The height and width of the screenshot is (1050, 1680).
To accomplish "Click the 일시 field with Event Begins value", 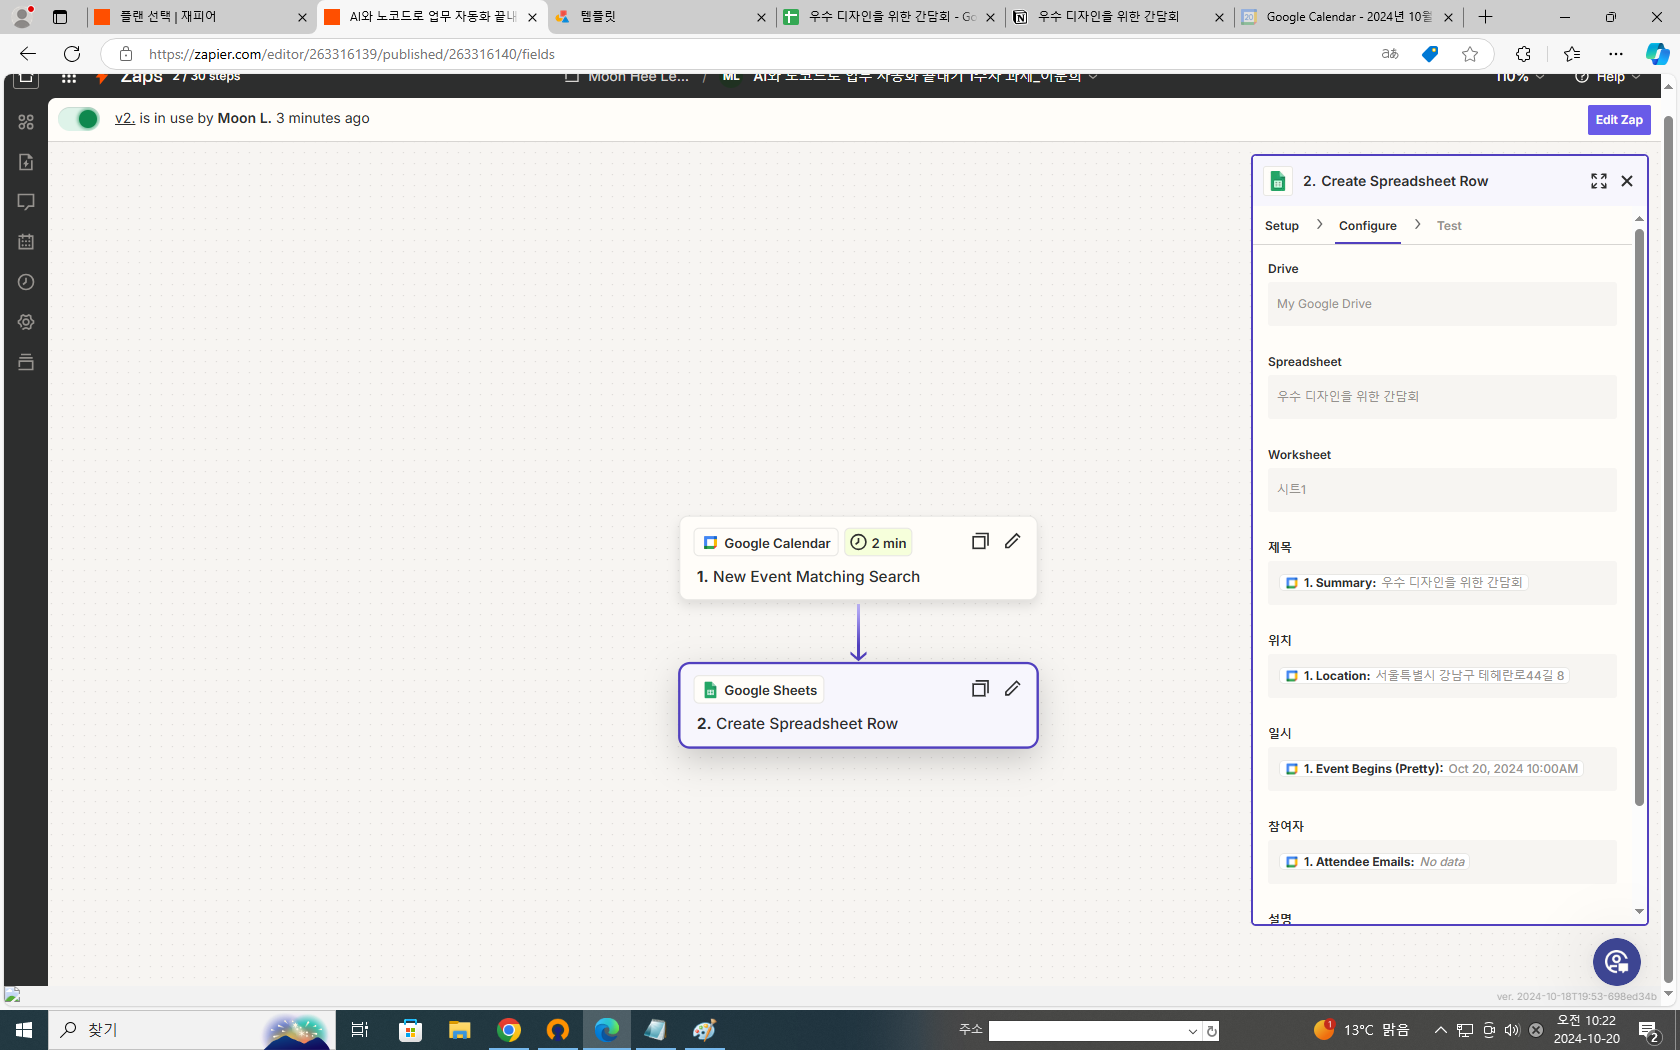I will coord(1442,769).
